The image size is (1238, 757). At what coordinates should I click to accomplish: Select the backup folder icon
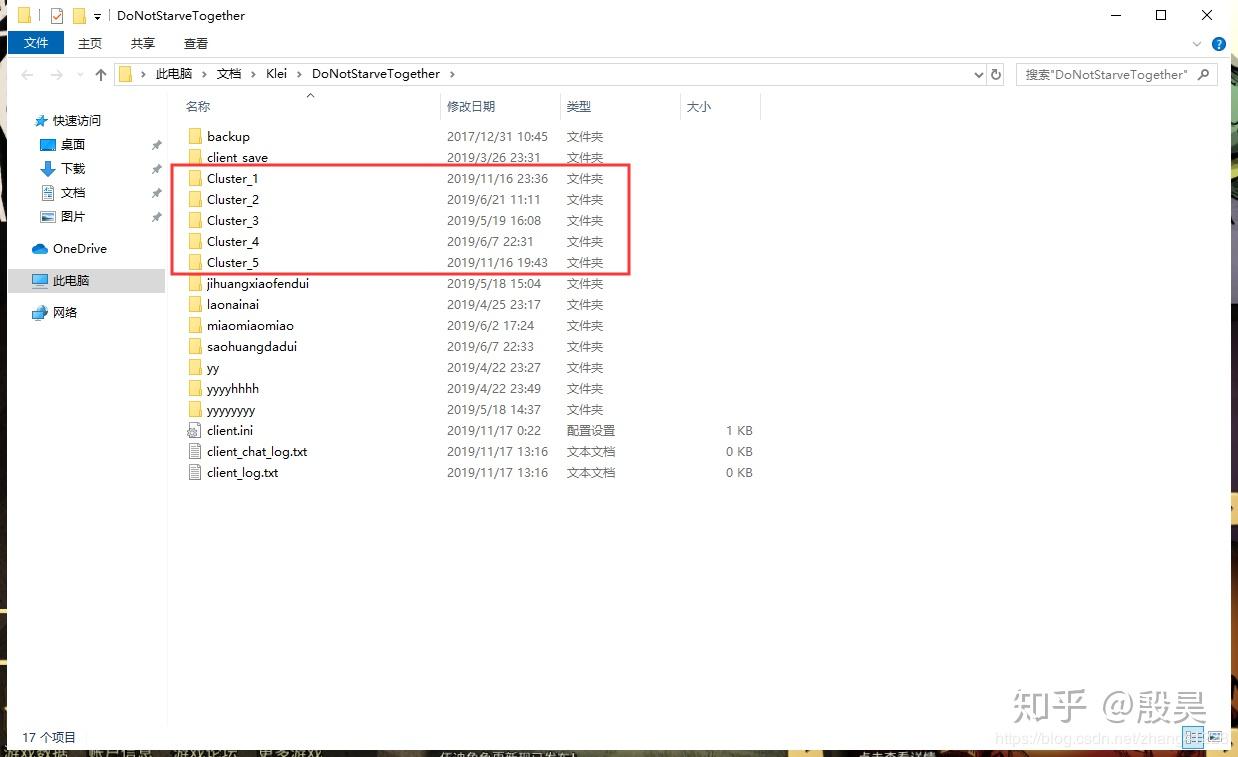[x=195, y=136]
